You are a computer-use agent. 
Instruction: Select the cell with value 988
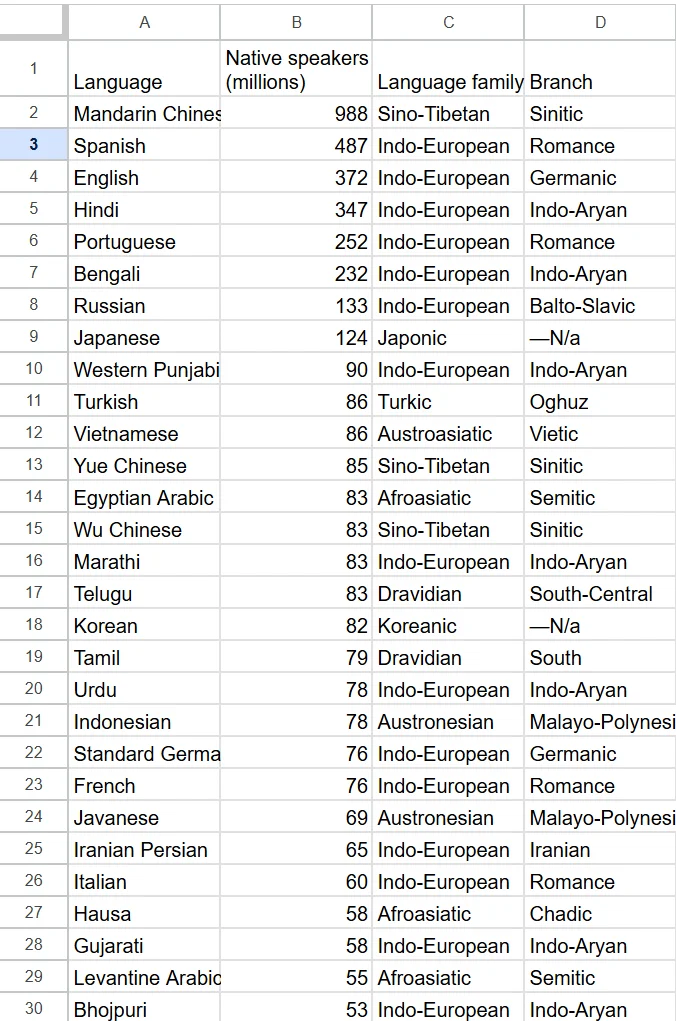coord(296,113)
